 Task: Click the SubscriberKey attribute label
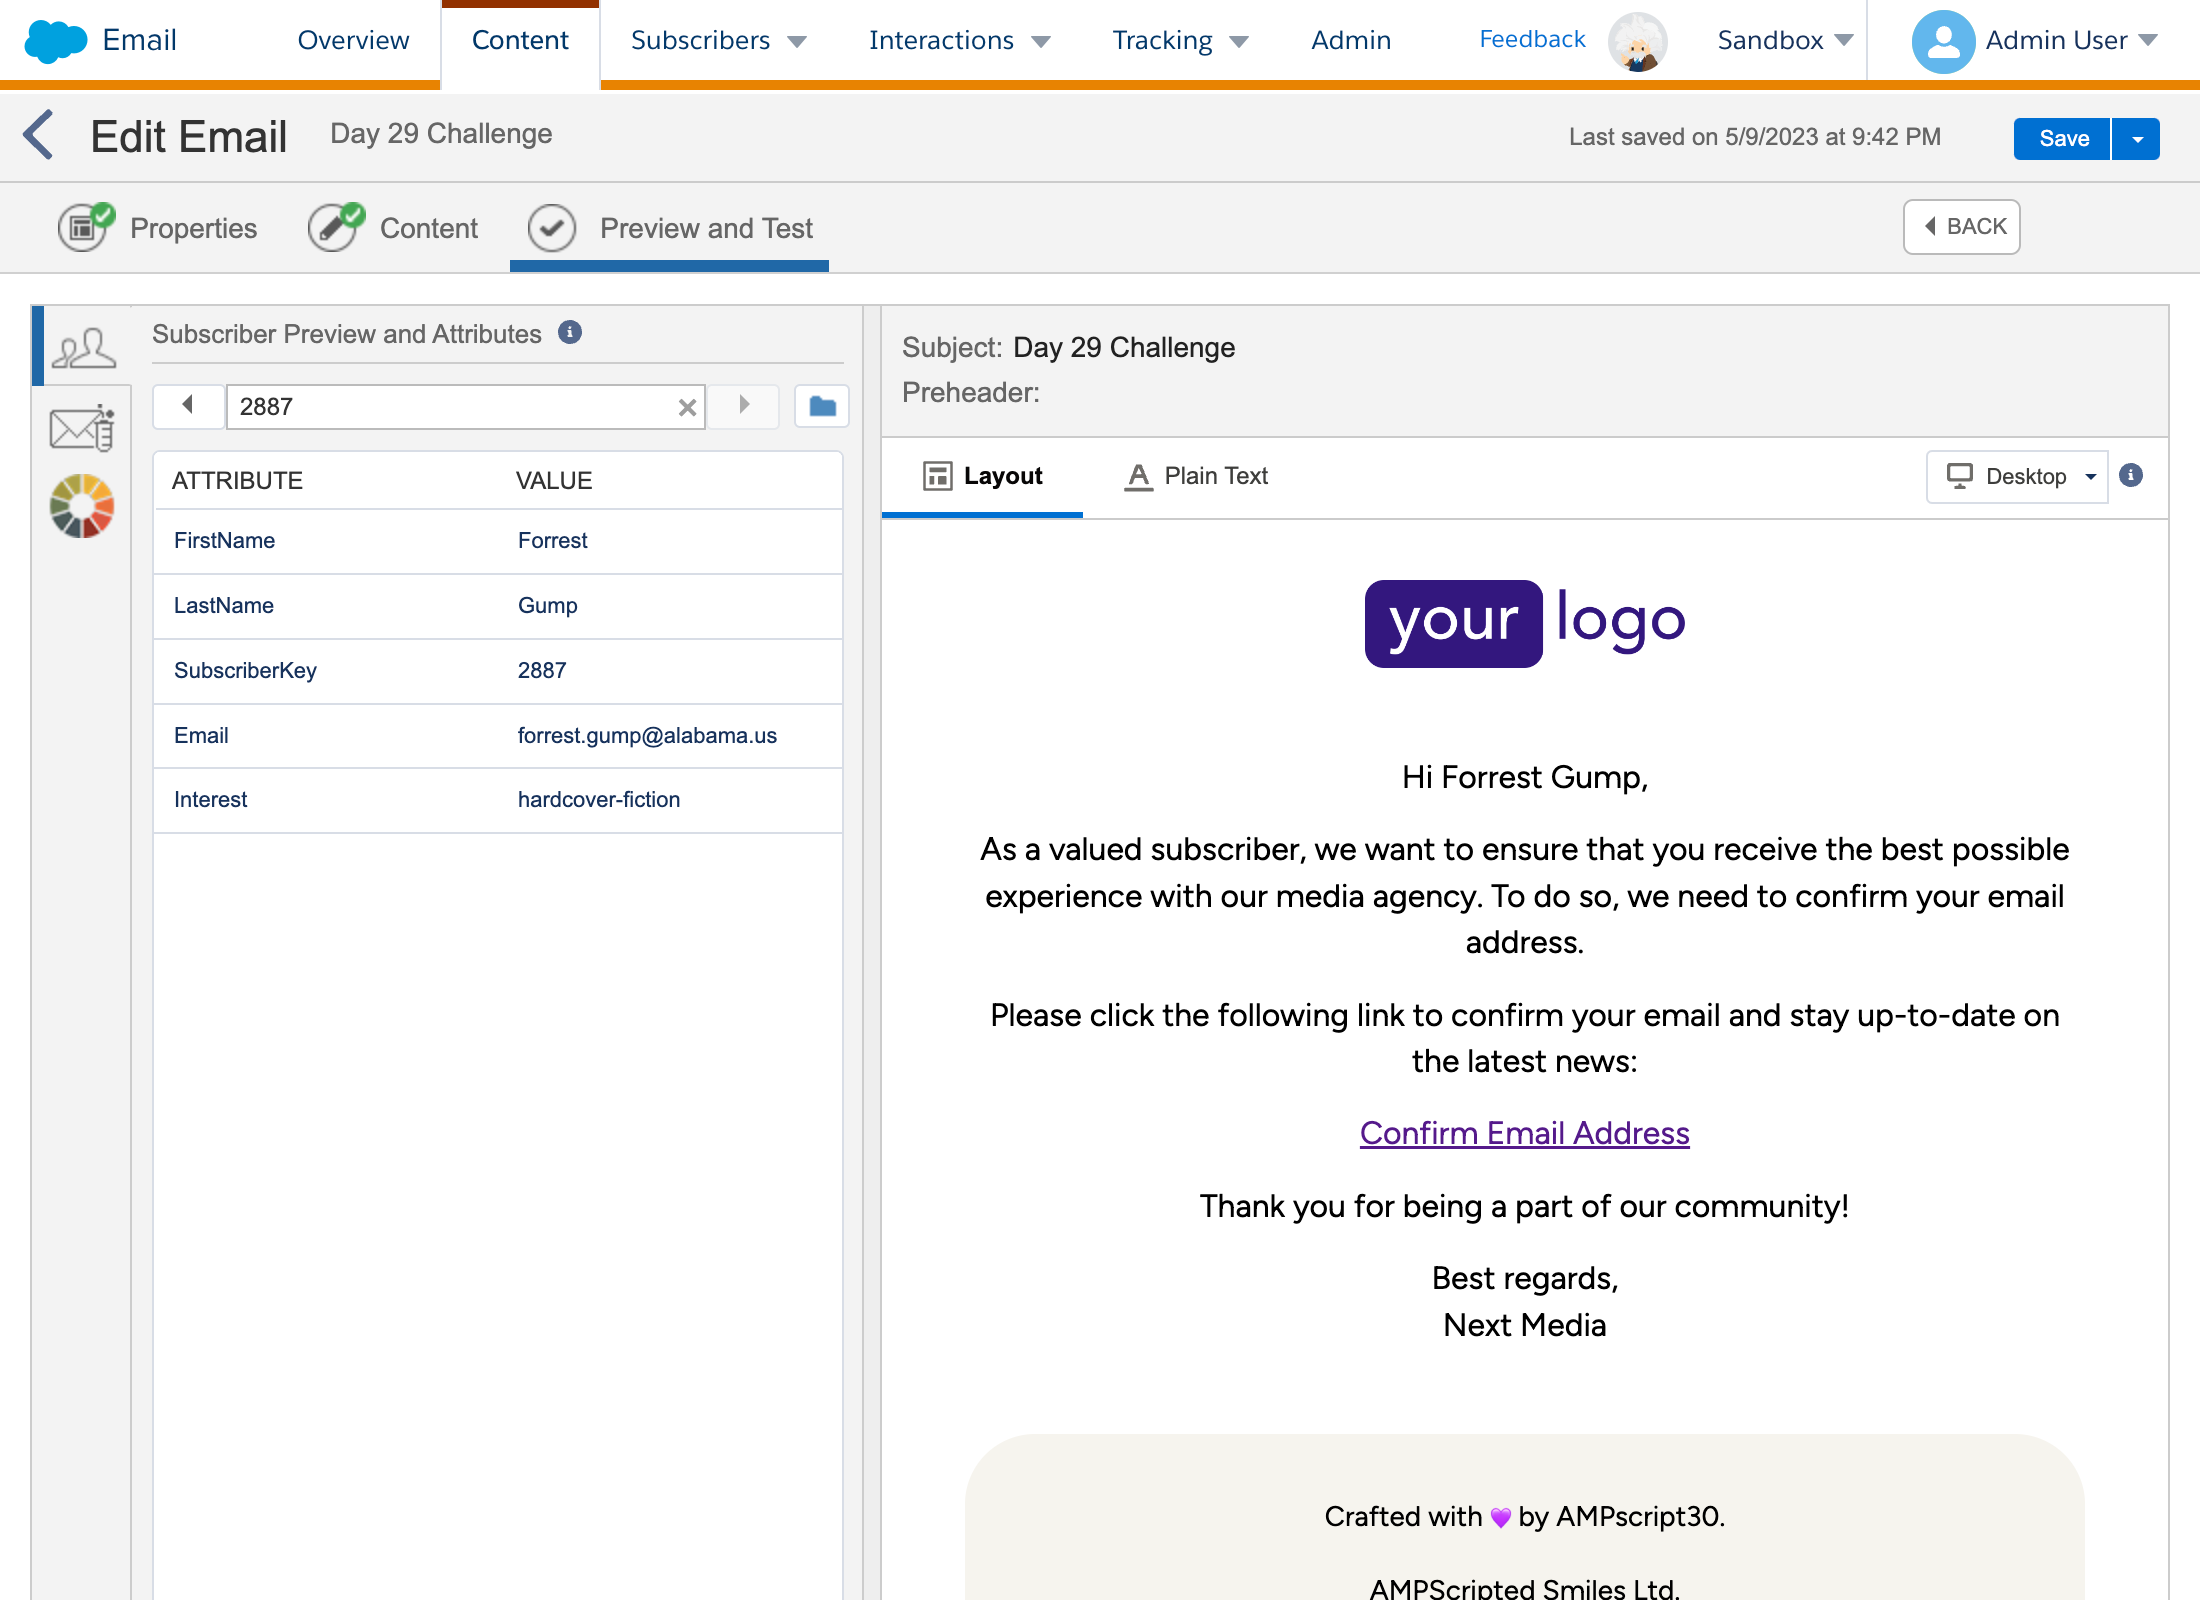click(245, 670)
